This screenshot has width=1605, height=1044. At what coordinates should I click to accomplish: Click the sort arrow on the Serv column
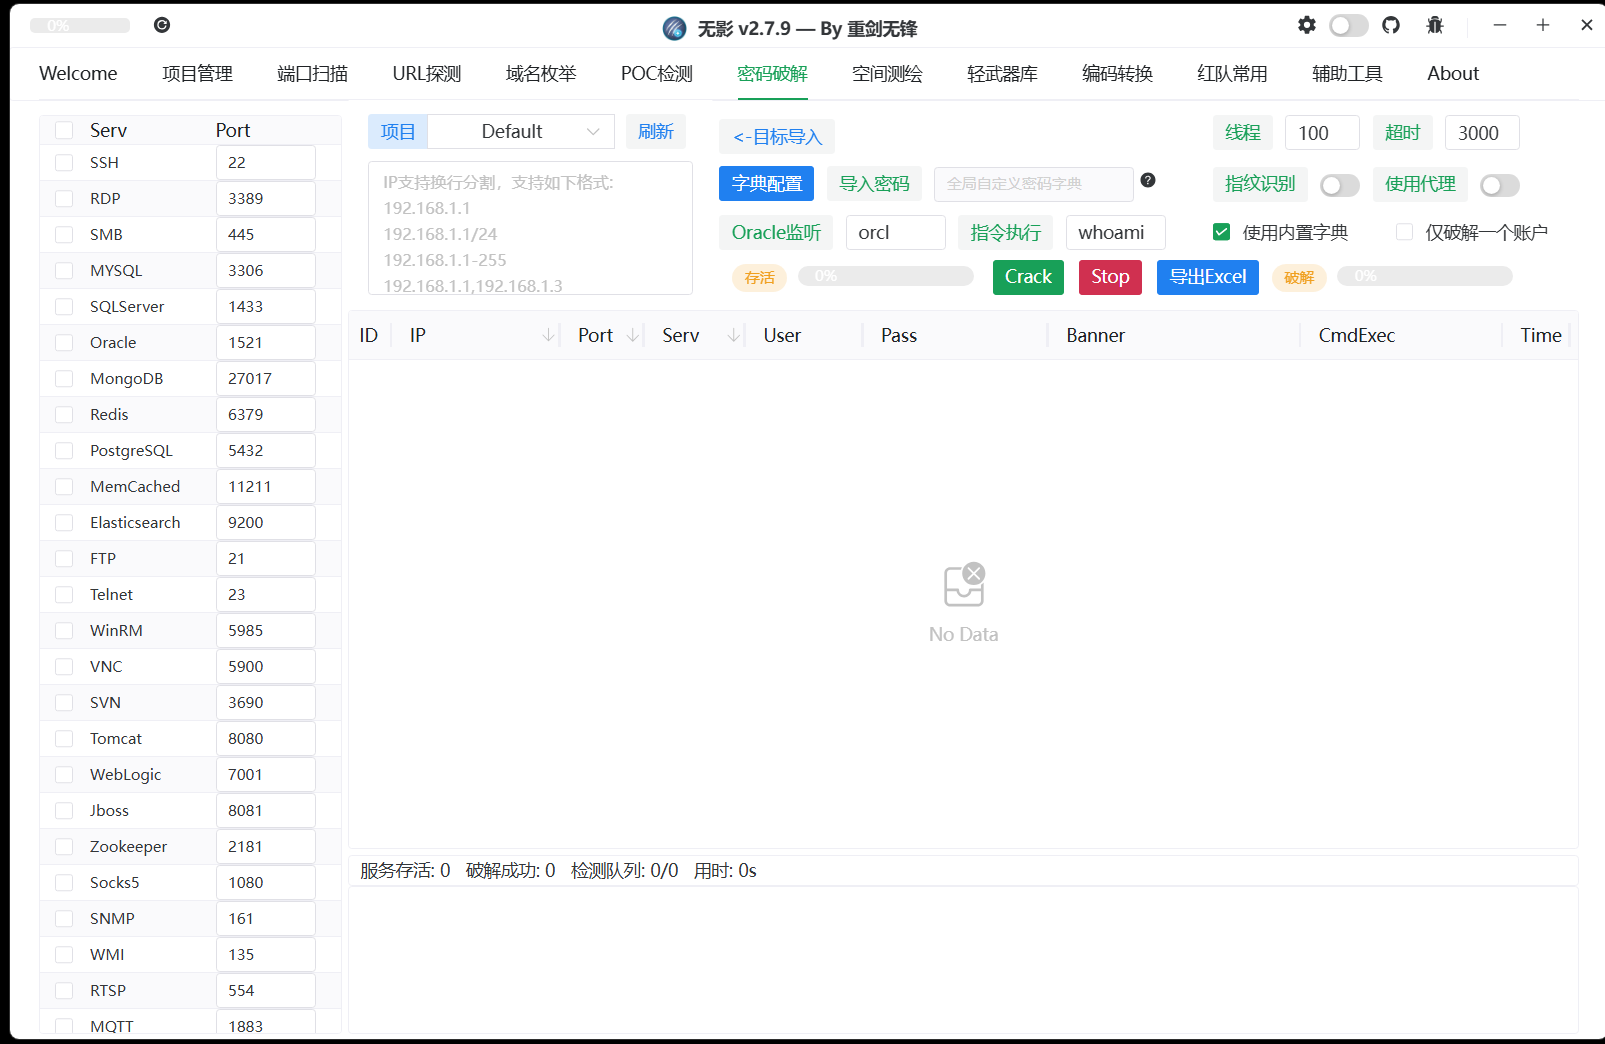[x=734, y=335]
